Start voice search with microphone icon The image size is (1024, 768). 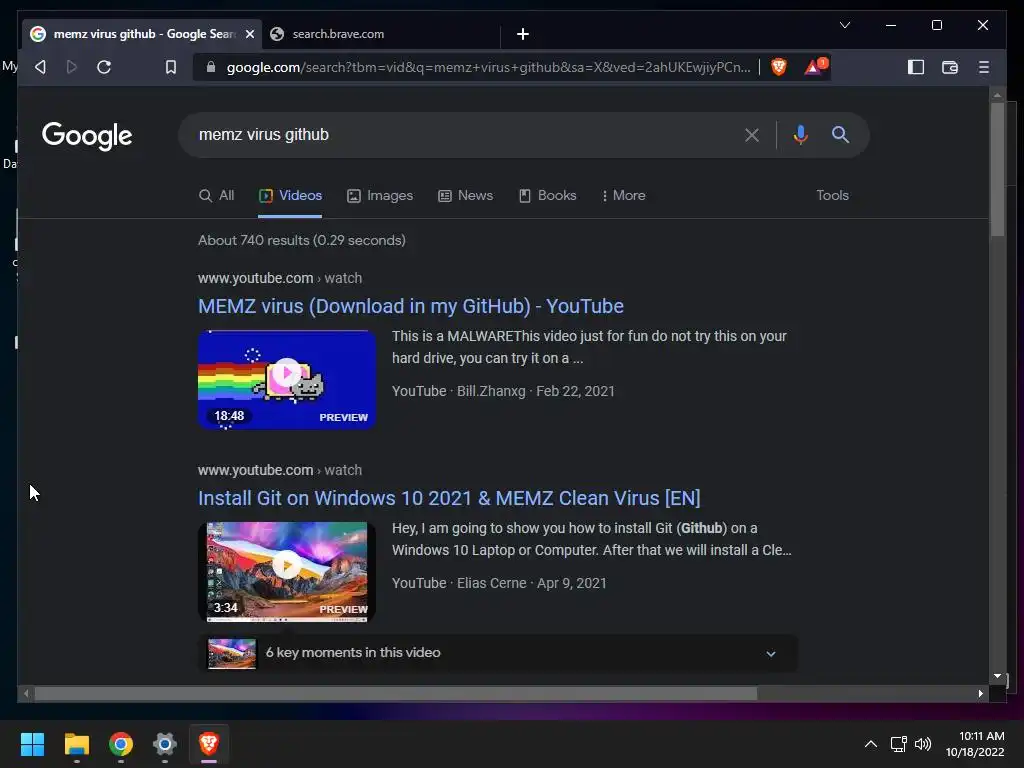tap(801, 135)
